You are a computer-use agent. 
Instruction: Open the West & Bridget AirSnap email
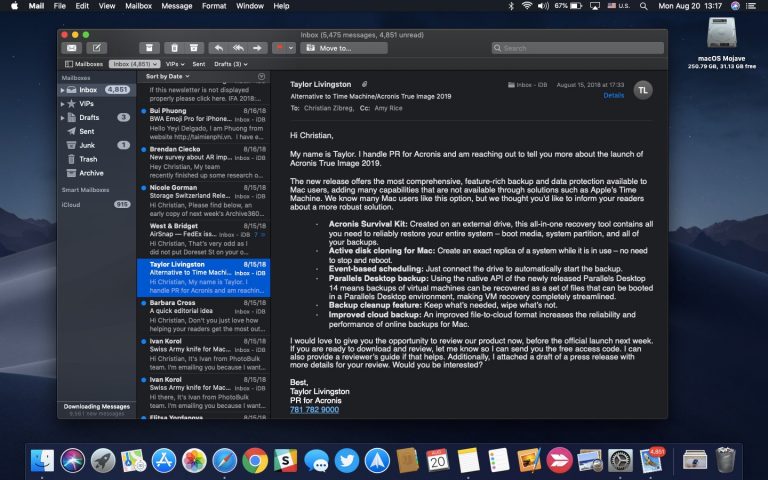click(204, 239)
